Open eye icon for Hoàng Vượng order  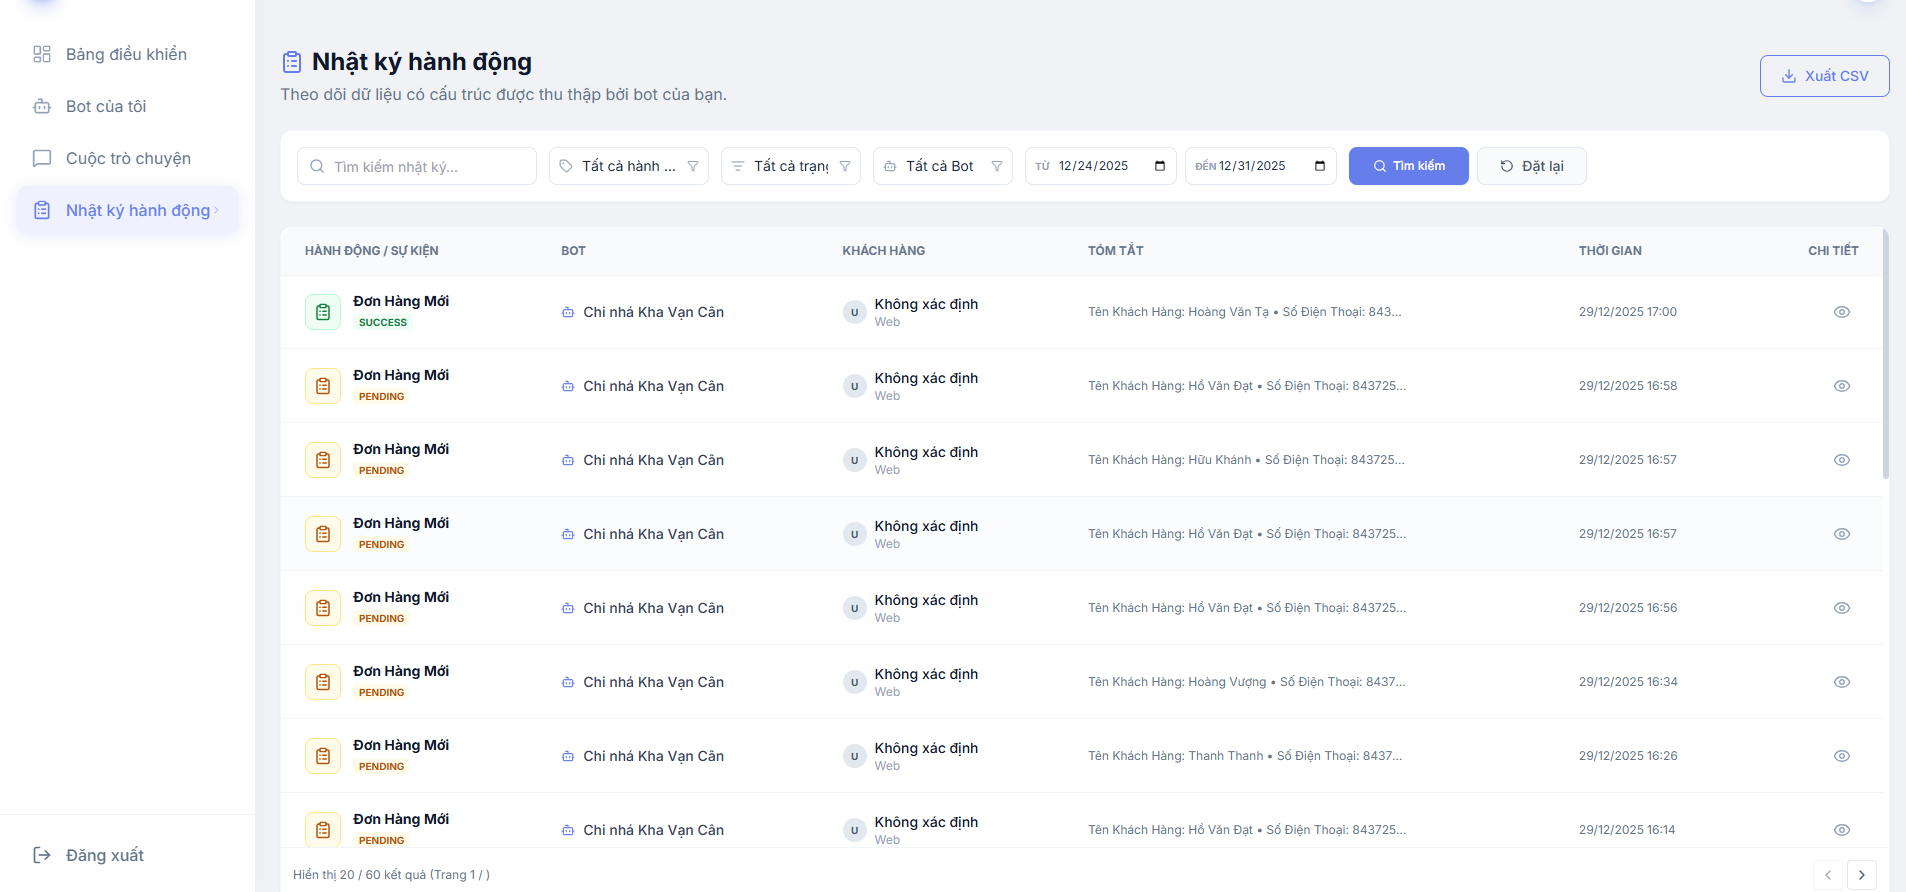1841,682
